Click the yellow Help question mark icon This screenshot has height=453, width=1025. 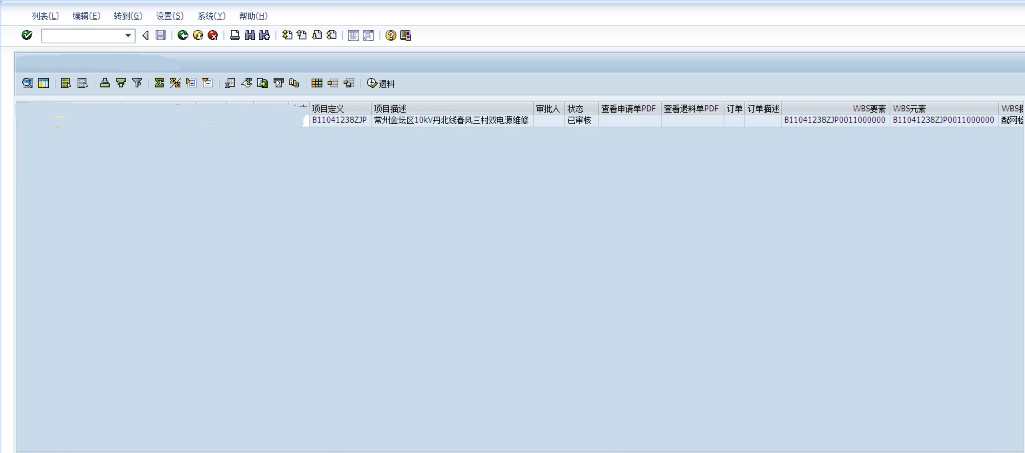pos(390,35)
